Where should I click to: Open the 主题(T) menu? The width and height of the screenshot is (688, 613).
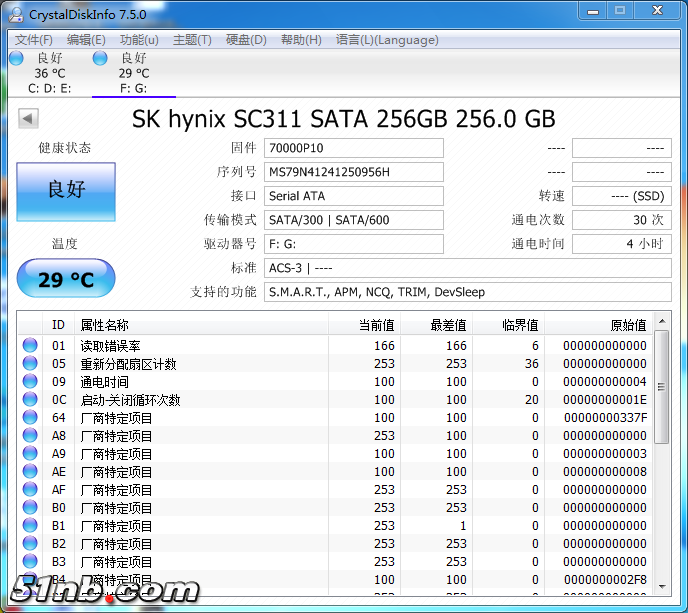point(192,40)
